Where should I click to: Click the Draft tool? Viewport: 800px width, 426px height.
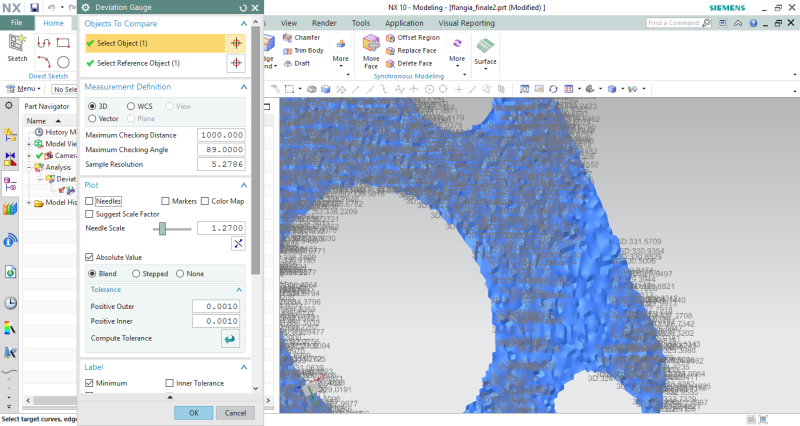coord(296,63)
